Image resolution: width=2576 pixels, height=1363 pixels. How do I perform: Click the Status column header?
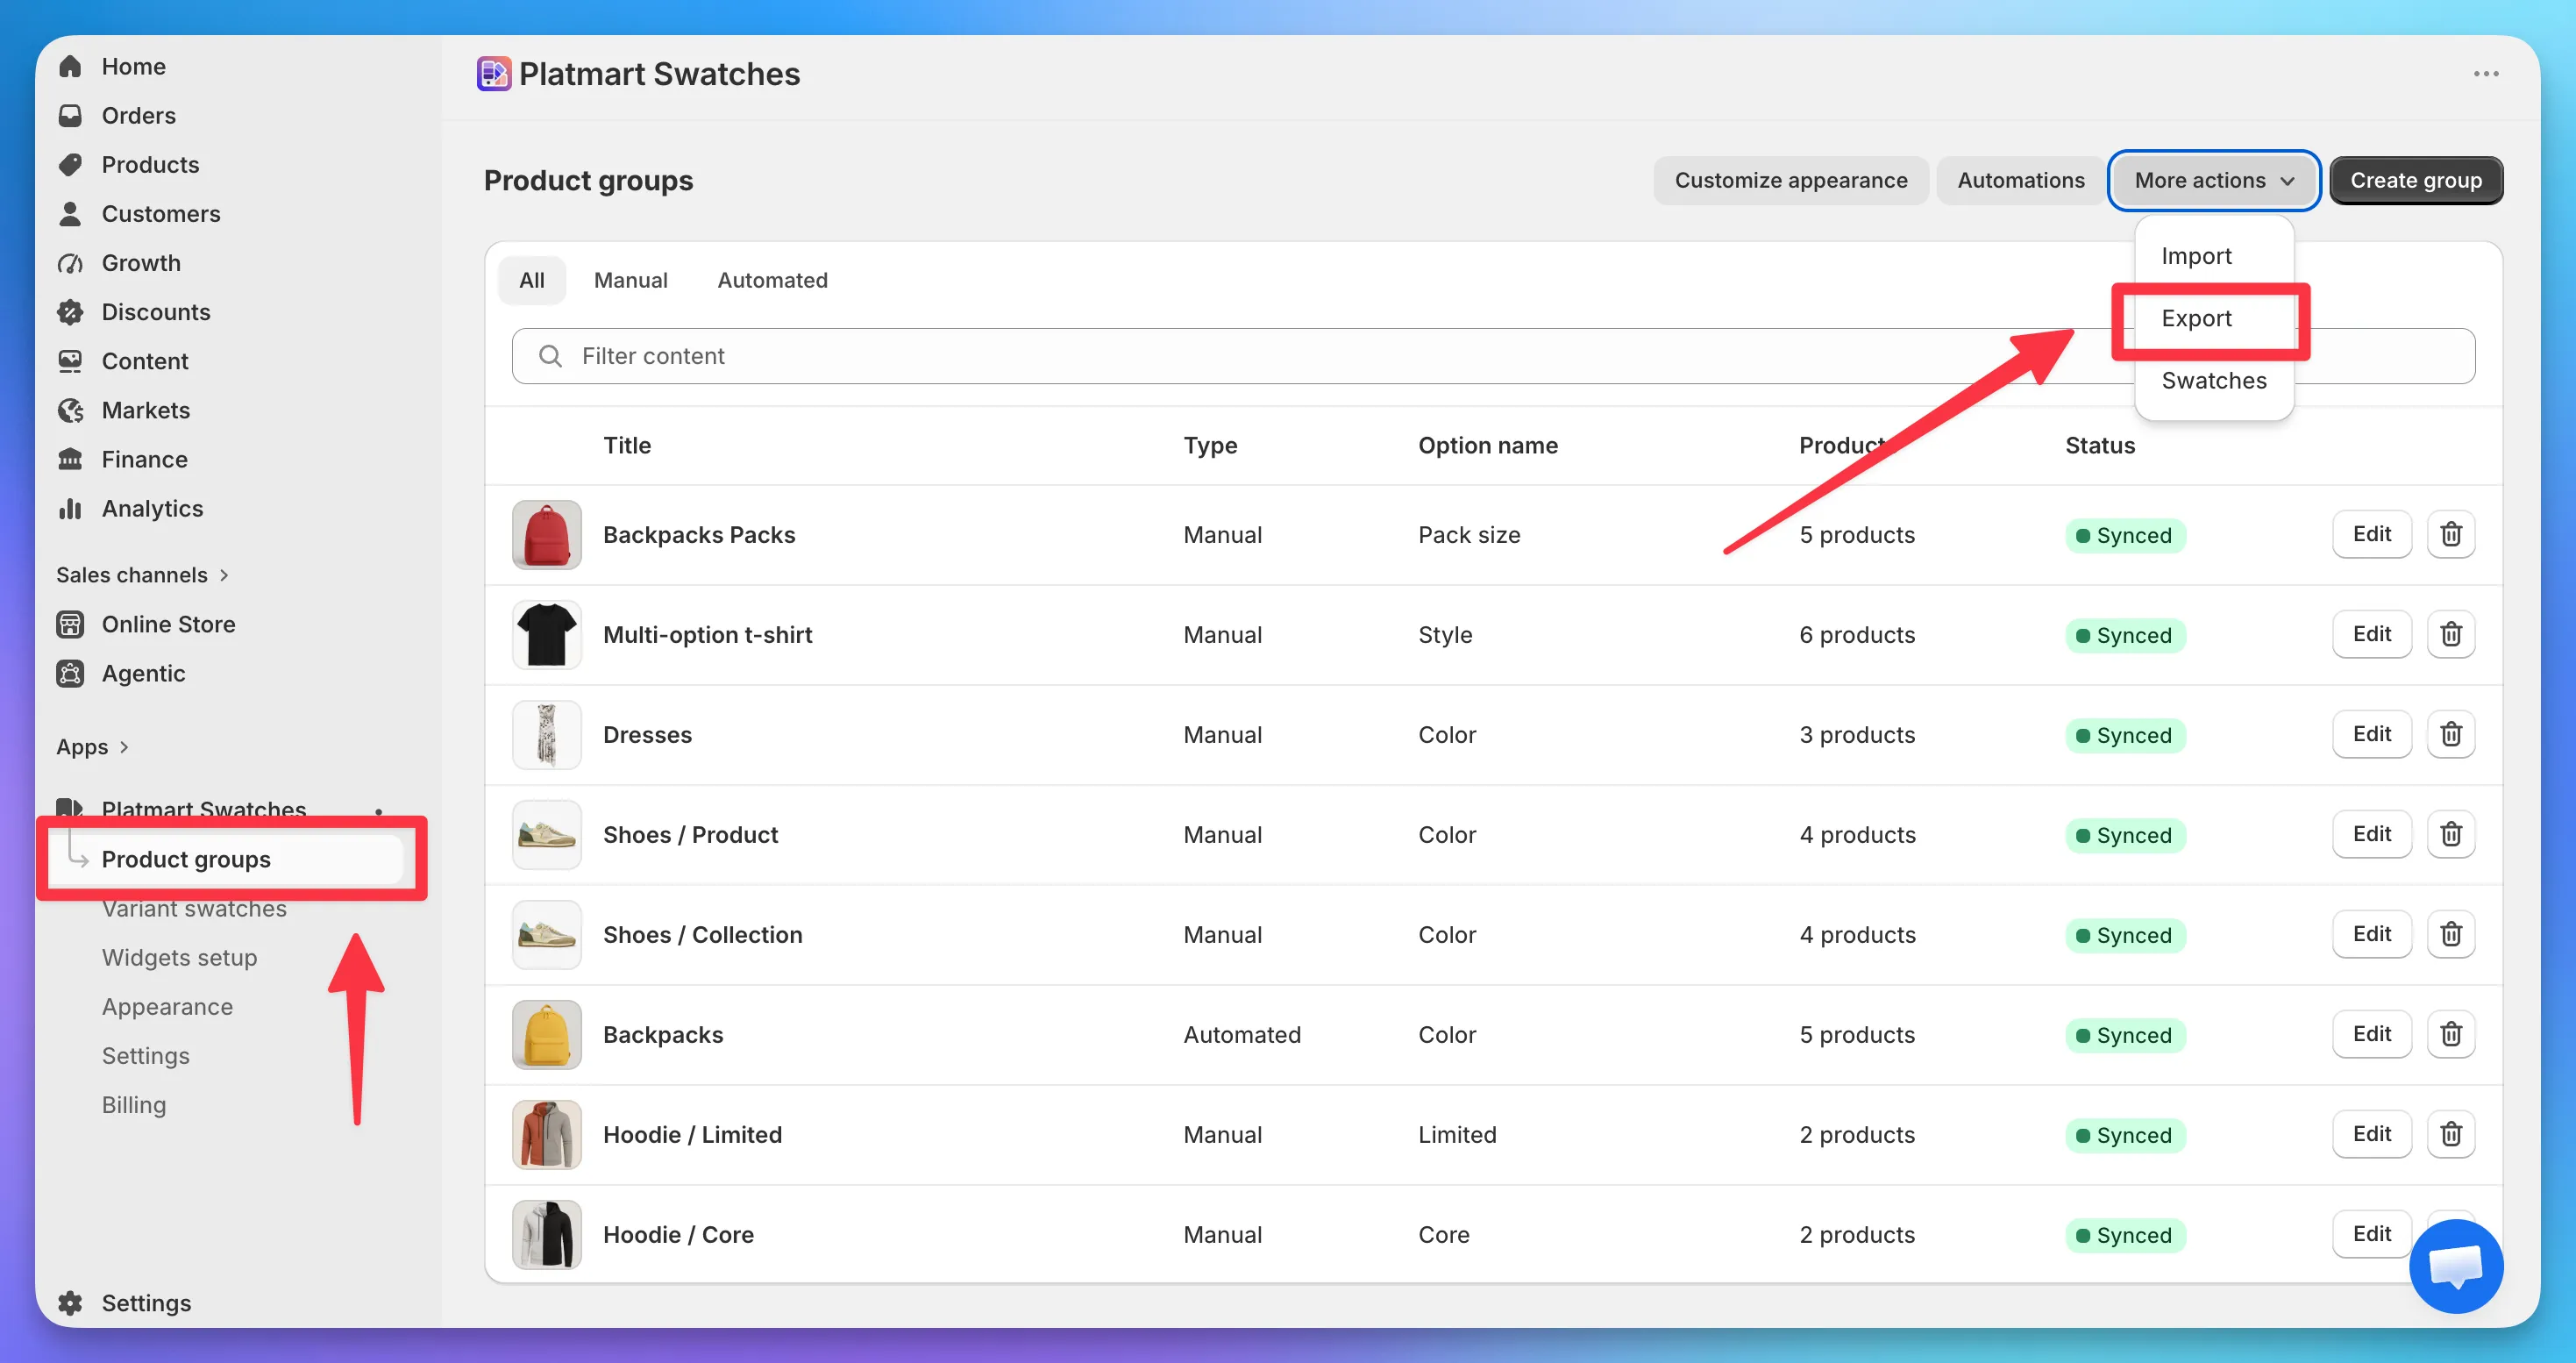click(x=2100, y=445)
